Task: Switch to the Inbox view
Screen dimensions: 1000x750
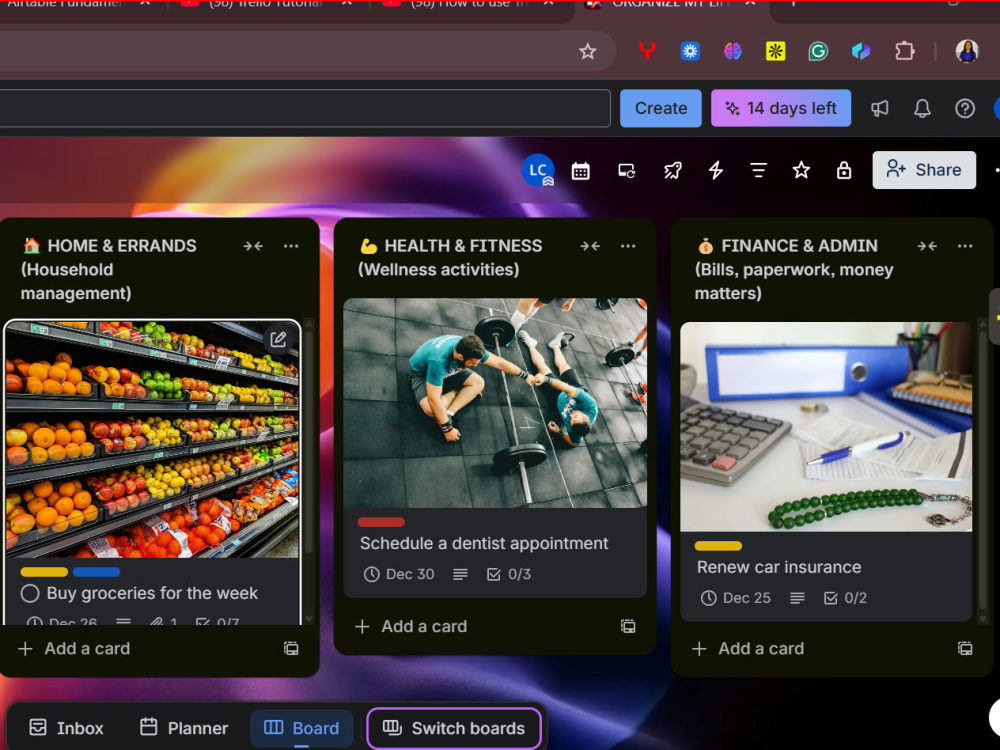Action: click(x=67, y=728)
